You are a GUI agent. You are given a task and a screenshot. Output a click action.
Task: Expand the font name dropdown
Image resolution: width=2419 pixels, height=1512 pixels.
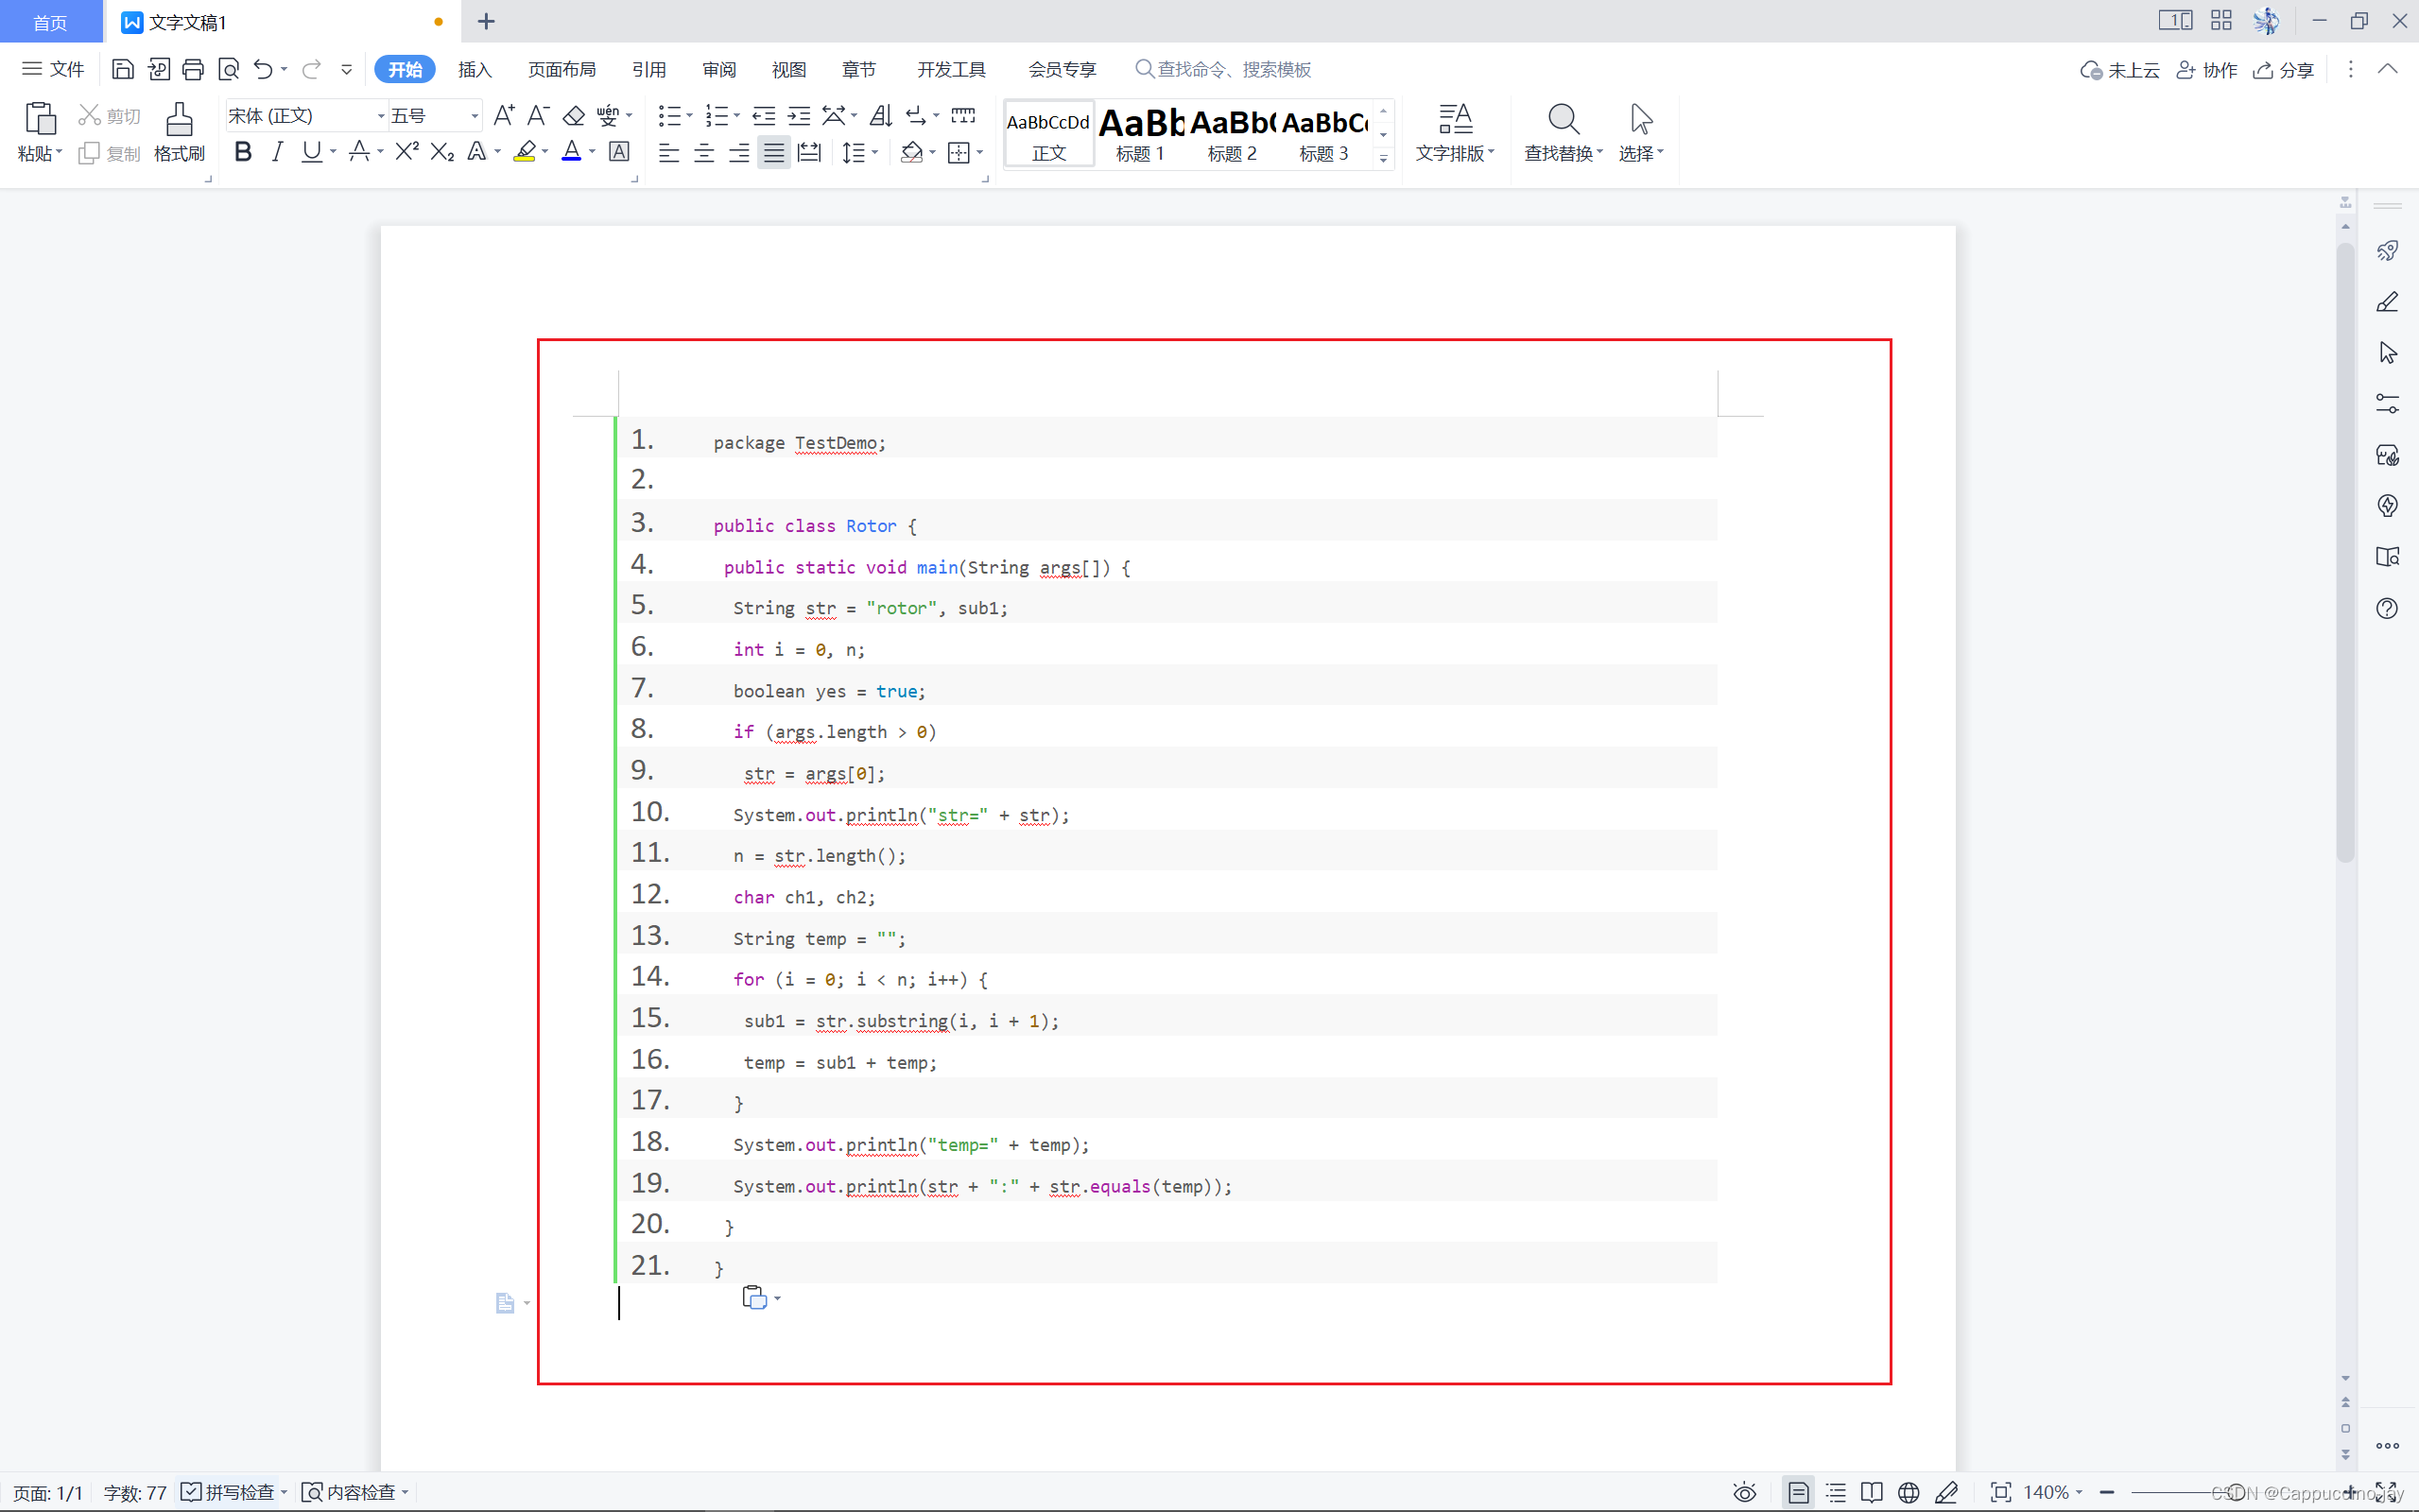tap(381, 116)
